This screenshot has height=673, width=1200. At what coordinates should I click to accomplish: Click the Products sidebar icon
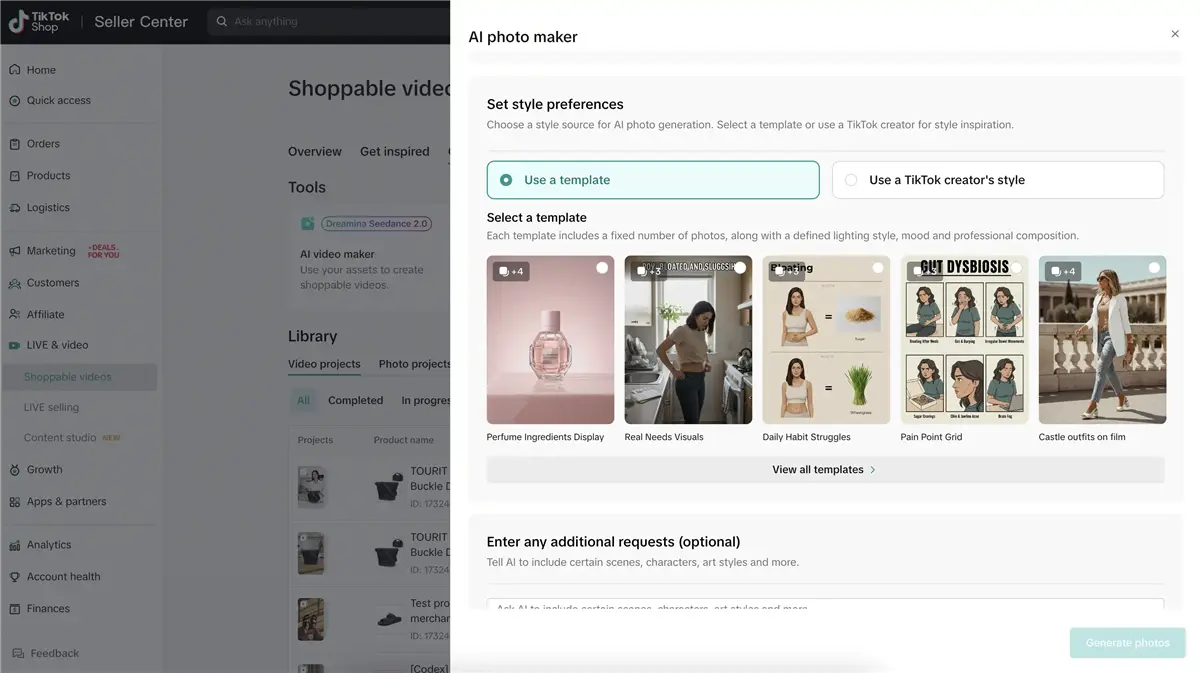pyautogui.click(x=14, y=176)
